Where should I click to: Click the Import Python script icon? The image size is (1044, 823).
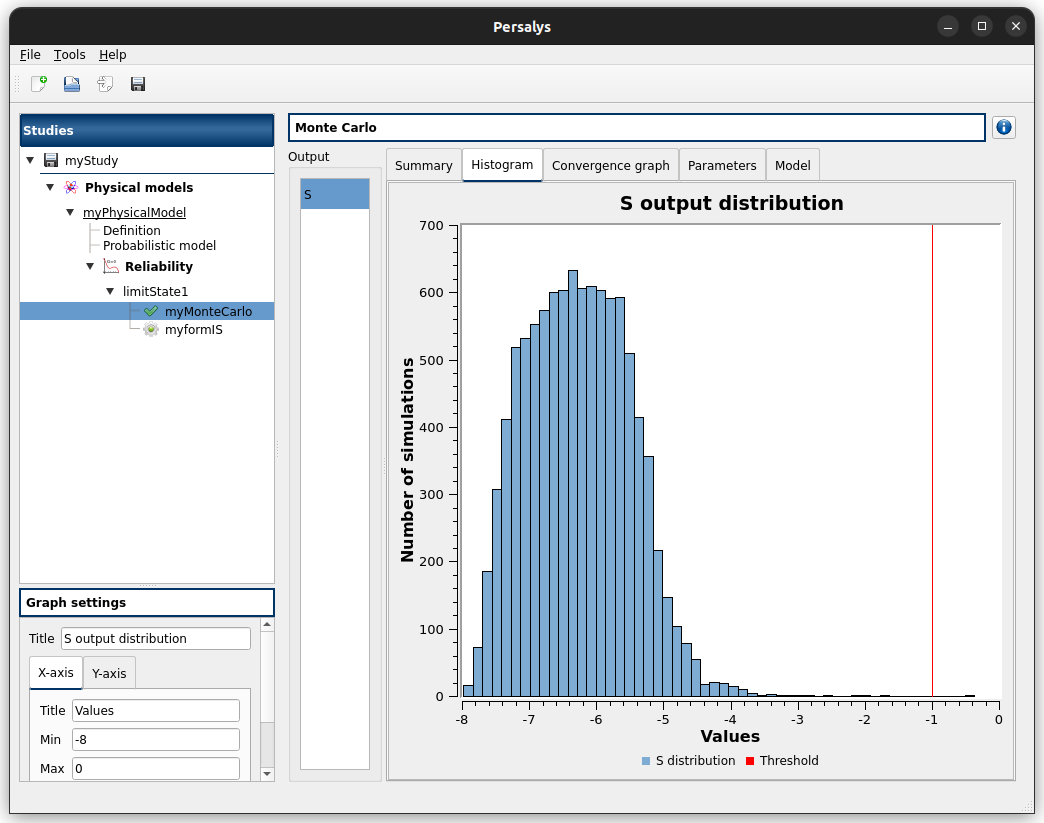[105, 85]
